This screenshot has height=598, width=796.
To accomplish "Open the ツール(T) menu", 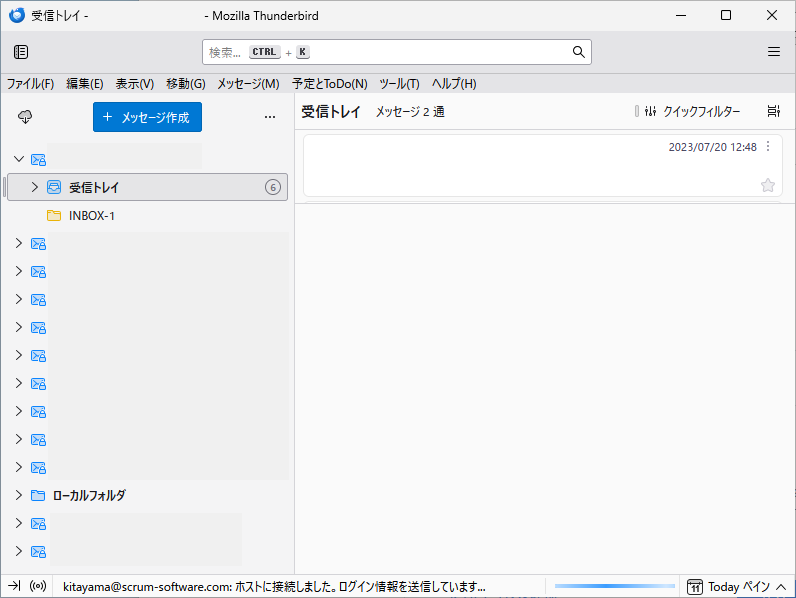I will pyautogui.click(x=399, y=84).
